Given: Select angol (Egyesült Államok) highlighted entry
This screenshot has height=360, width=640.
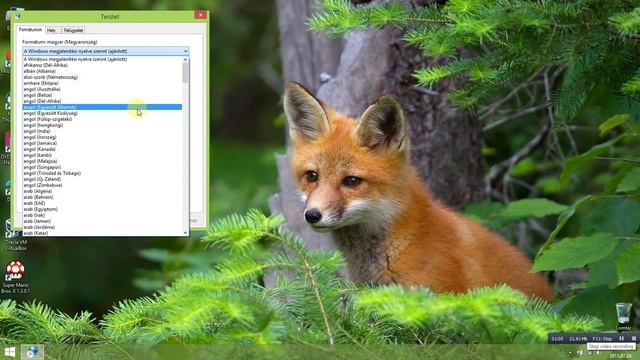Looking at the screenshot, I should pyautogui.click(x=102, y=107).
